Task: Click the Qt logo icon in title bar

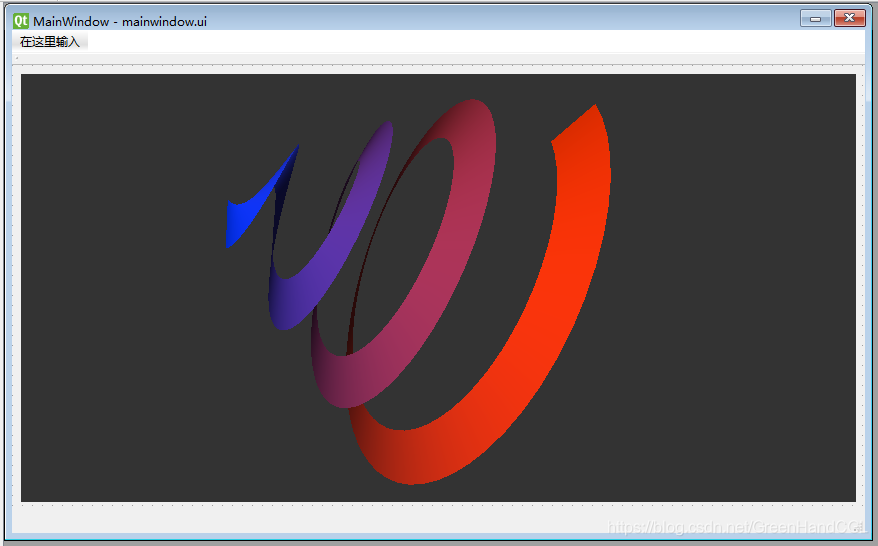Action: tap(21, 21)
